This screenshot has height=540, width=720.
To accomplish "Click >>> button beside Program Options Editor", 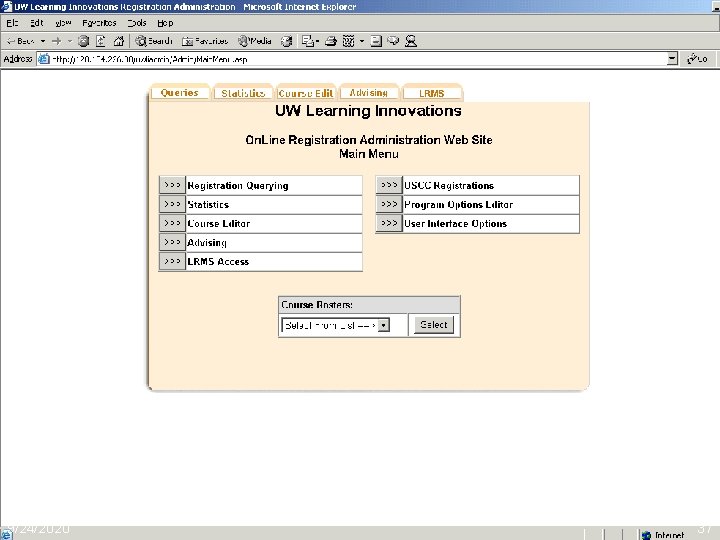I will point(389,204).
